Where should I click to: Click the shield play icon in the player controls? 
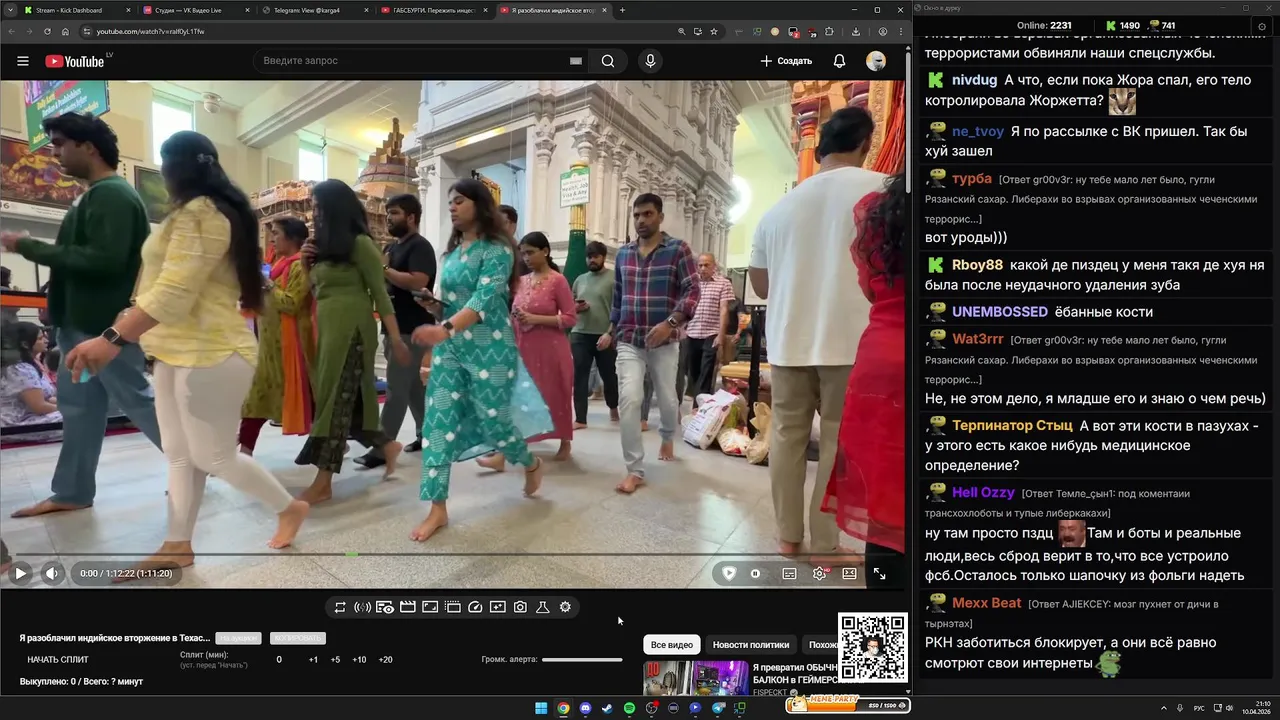point(729,573)
